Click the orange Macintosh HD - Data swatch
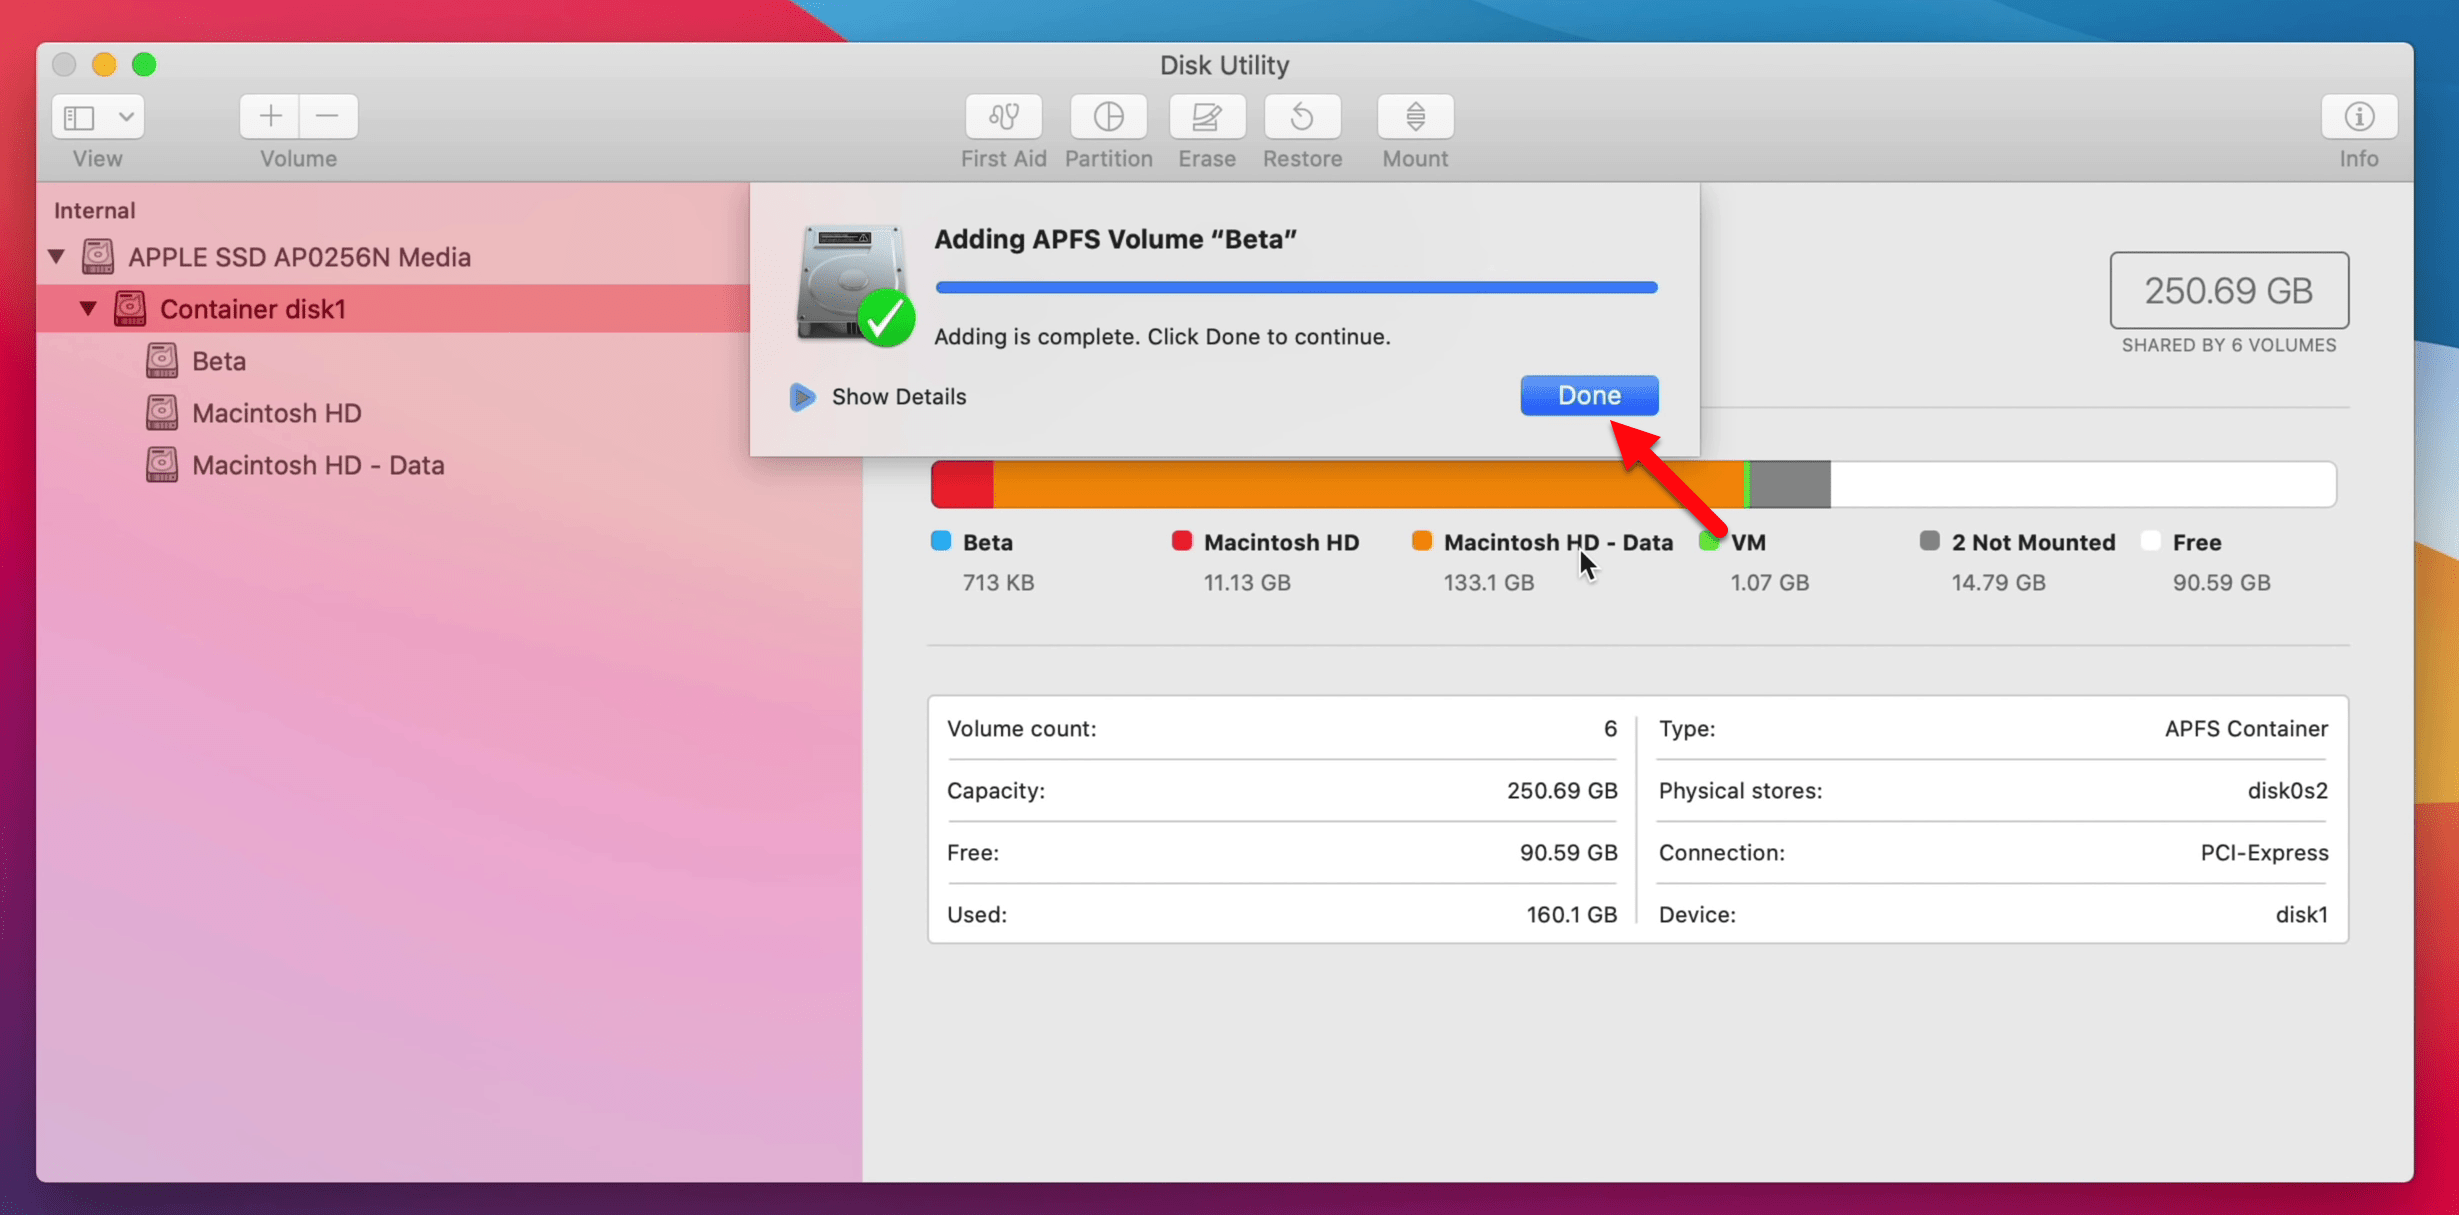 (x=1422, y=541)
